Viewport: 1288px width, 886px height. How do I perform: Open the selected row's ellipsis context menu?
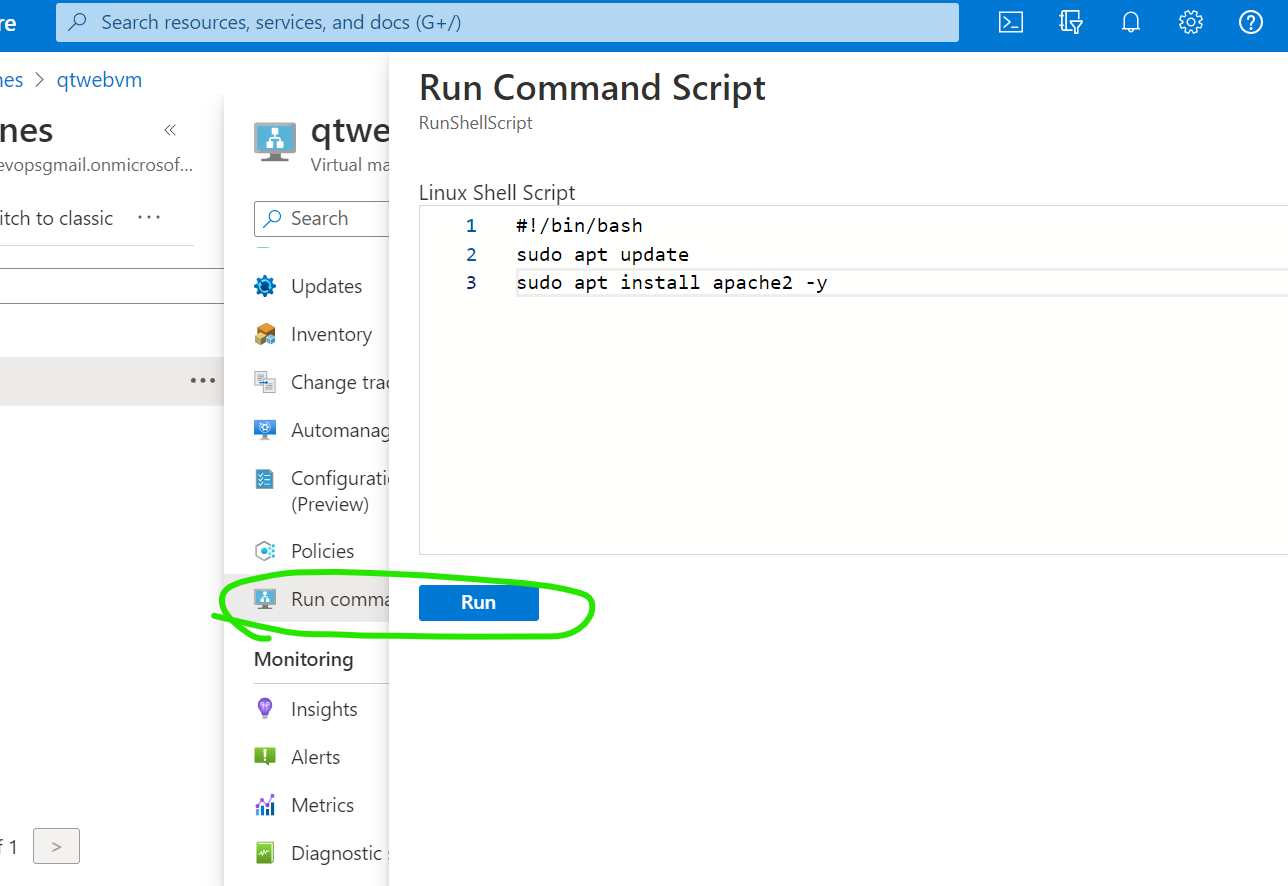[203, 381]
